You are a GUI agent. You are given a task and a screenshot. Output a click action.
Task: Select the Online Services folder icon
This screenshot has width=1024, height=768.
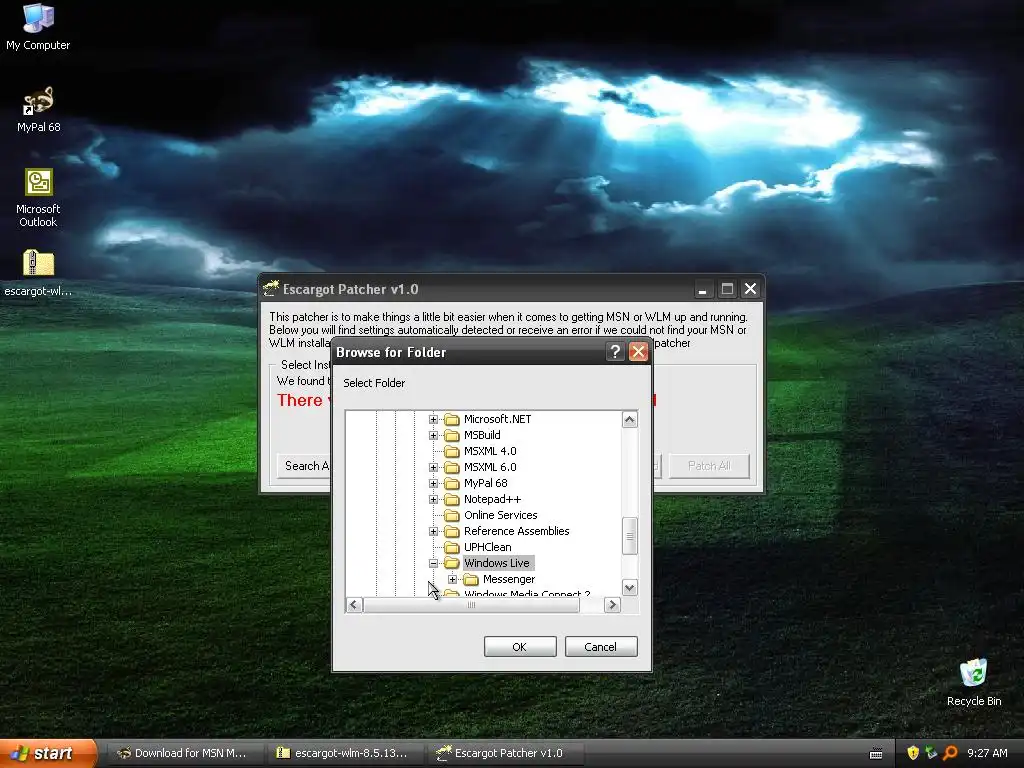click(452, 515)
